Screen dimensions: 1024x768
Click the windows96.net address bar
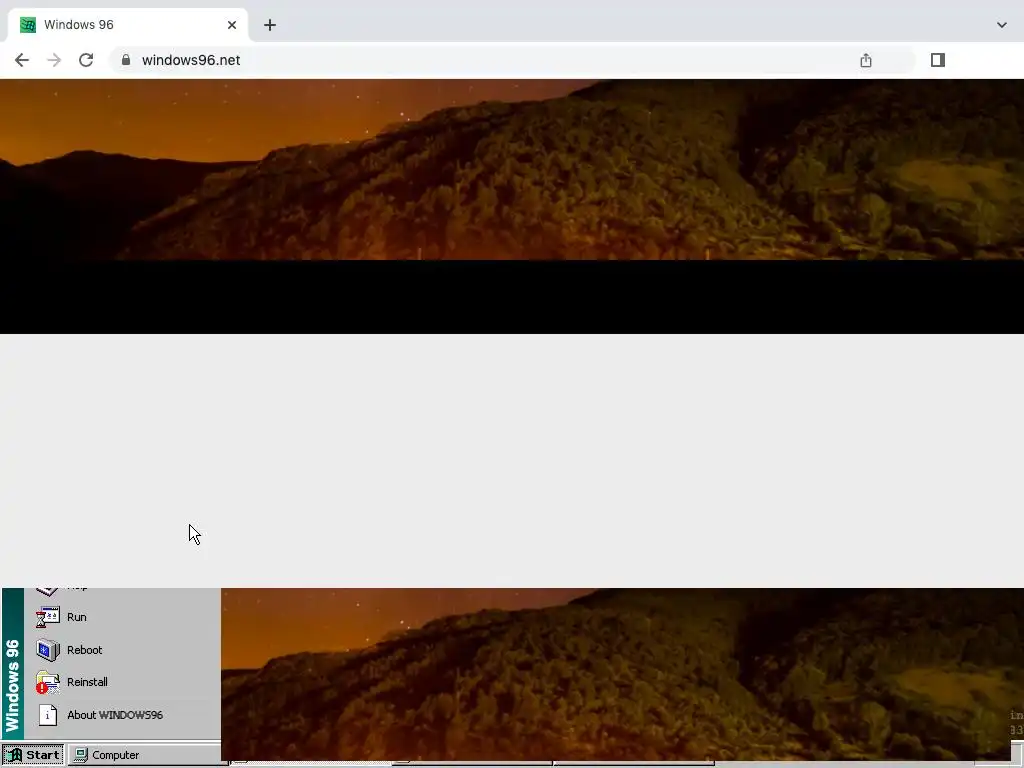[x=512, y=60]
